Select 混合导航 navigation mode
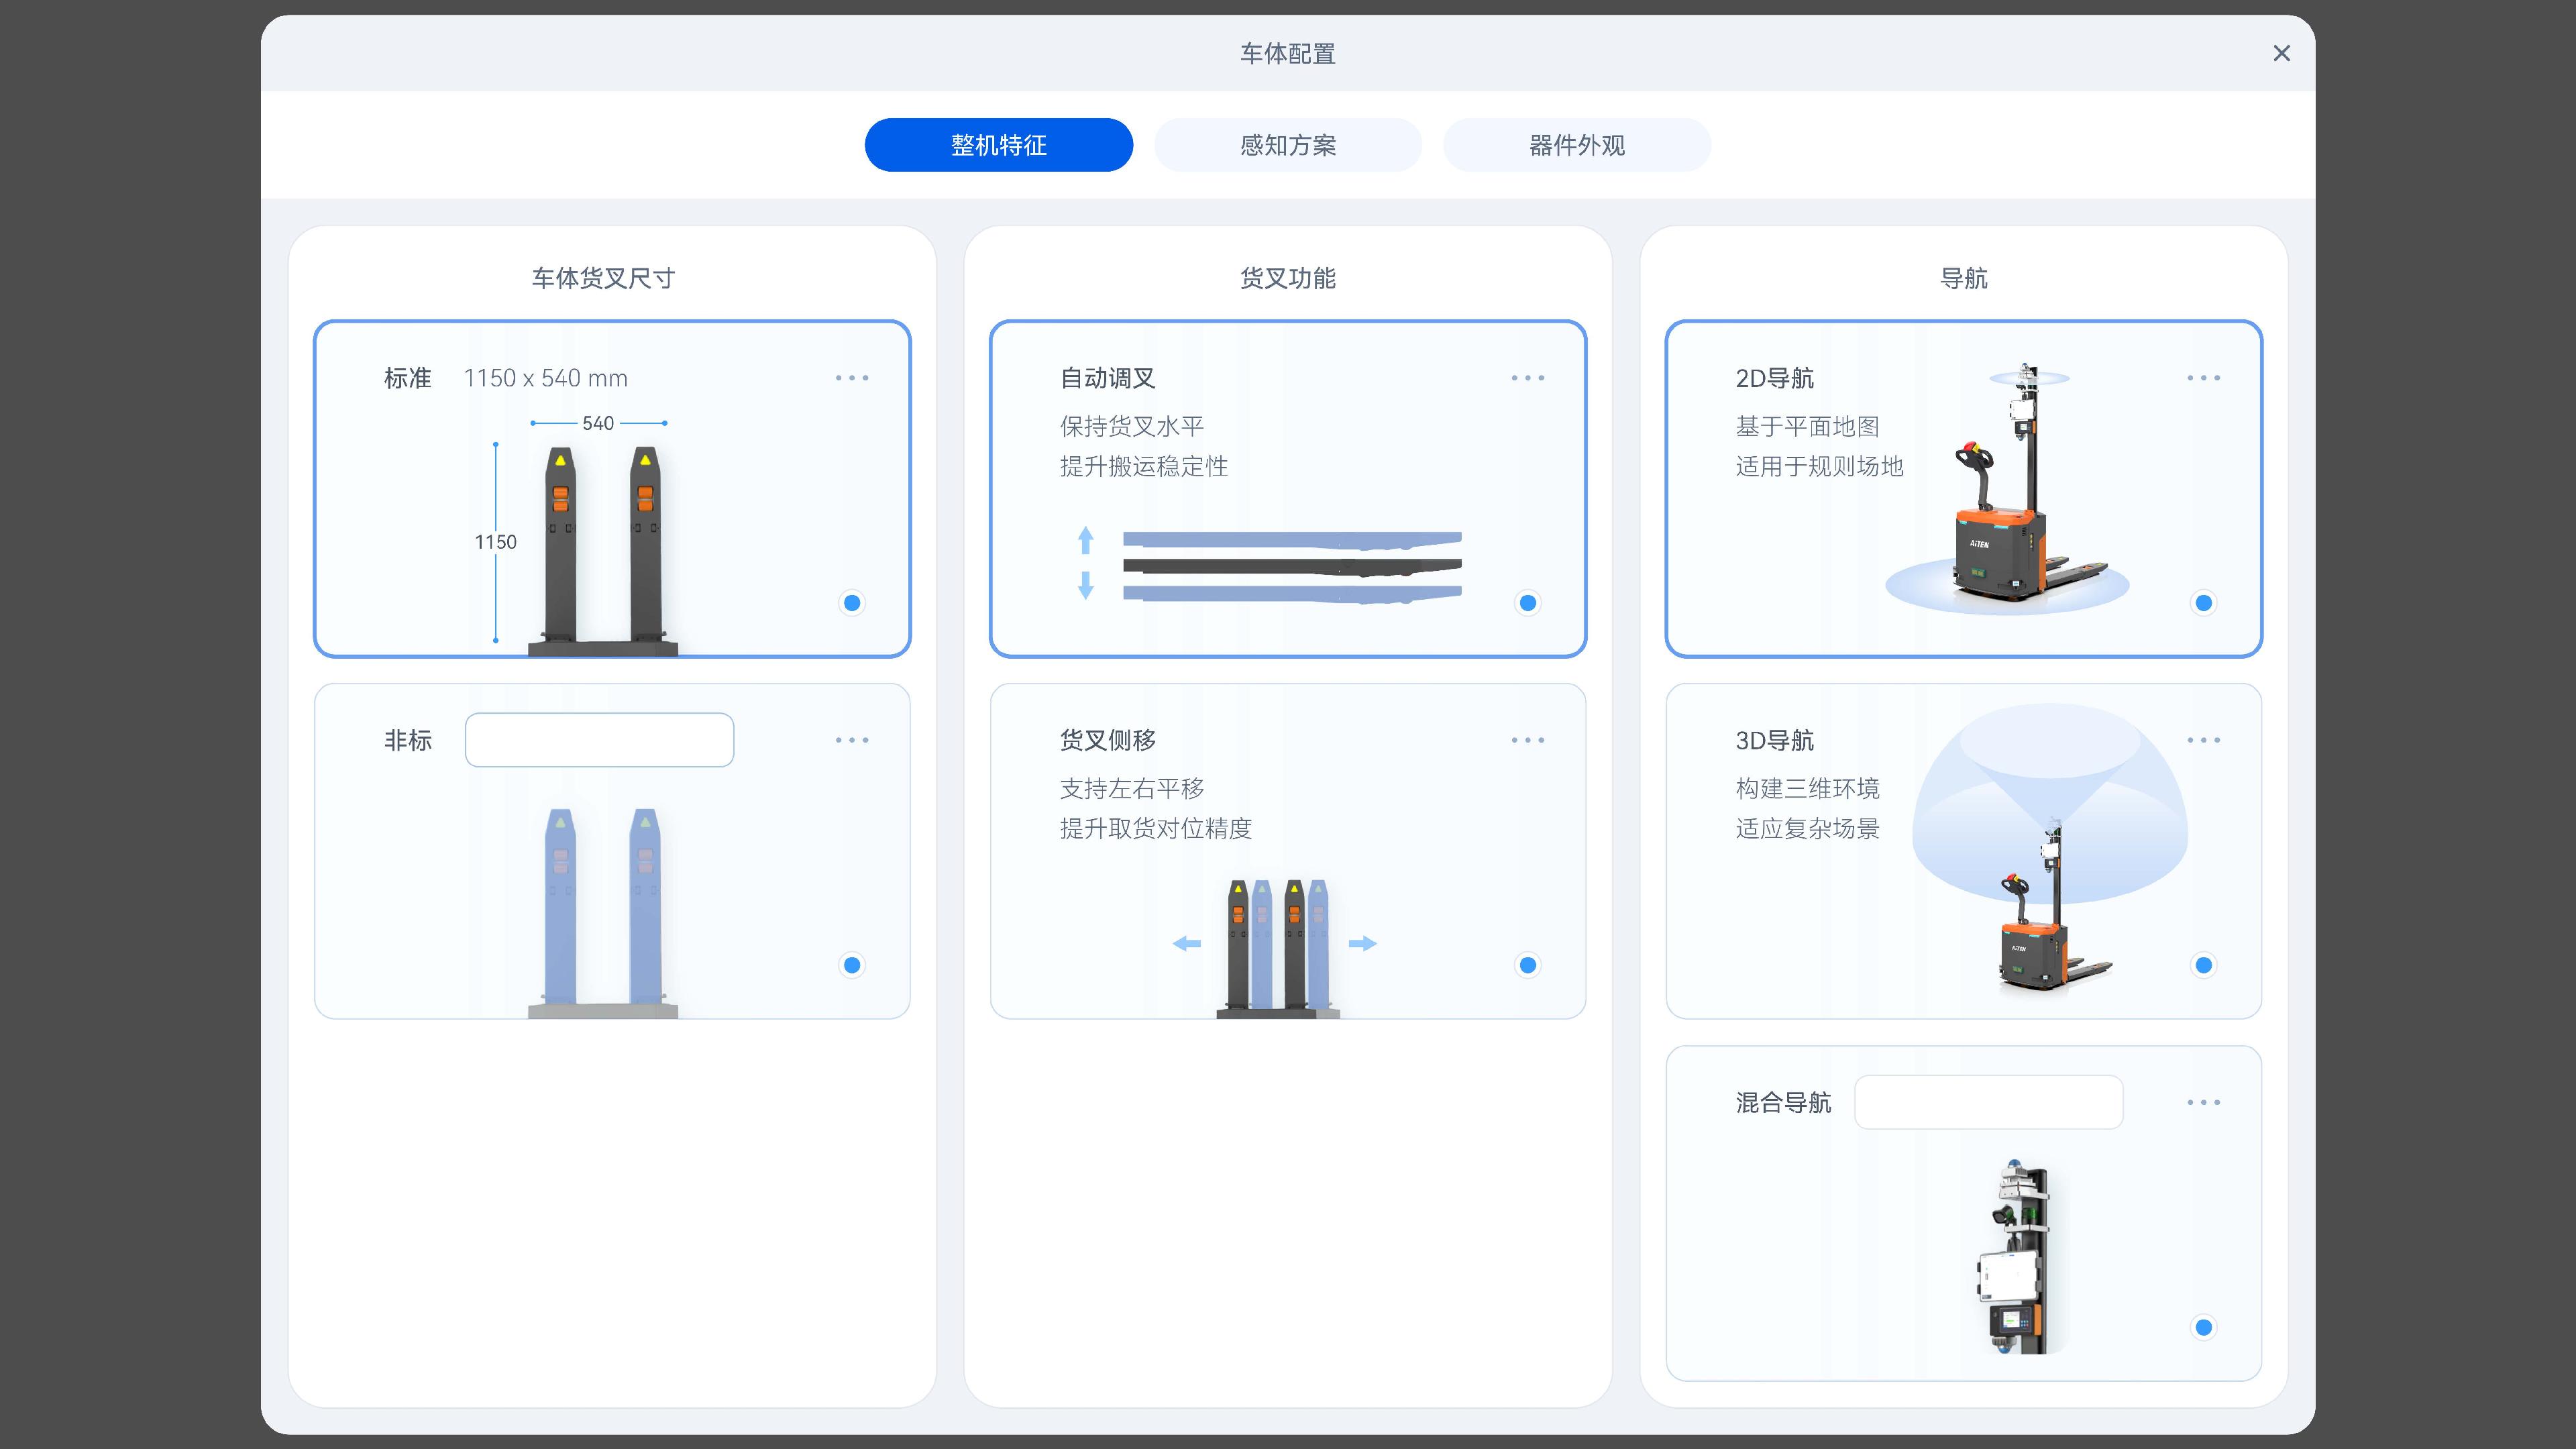 2204,1327
